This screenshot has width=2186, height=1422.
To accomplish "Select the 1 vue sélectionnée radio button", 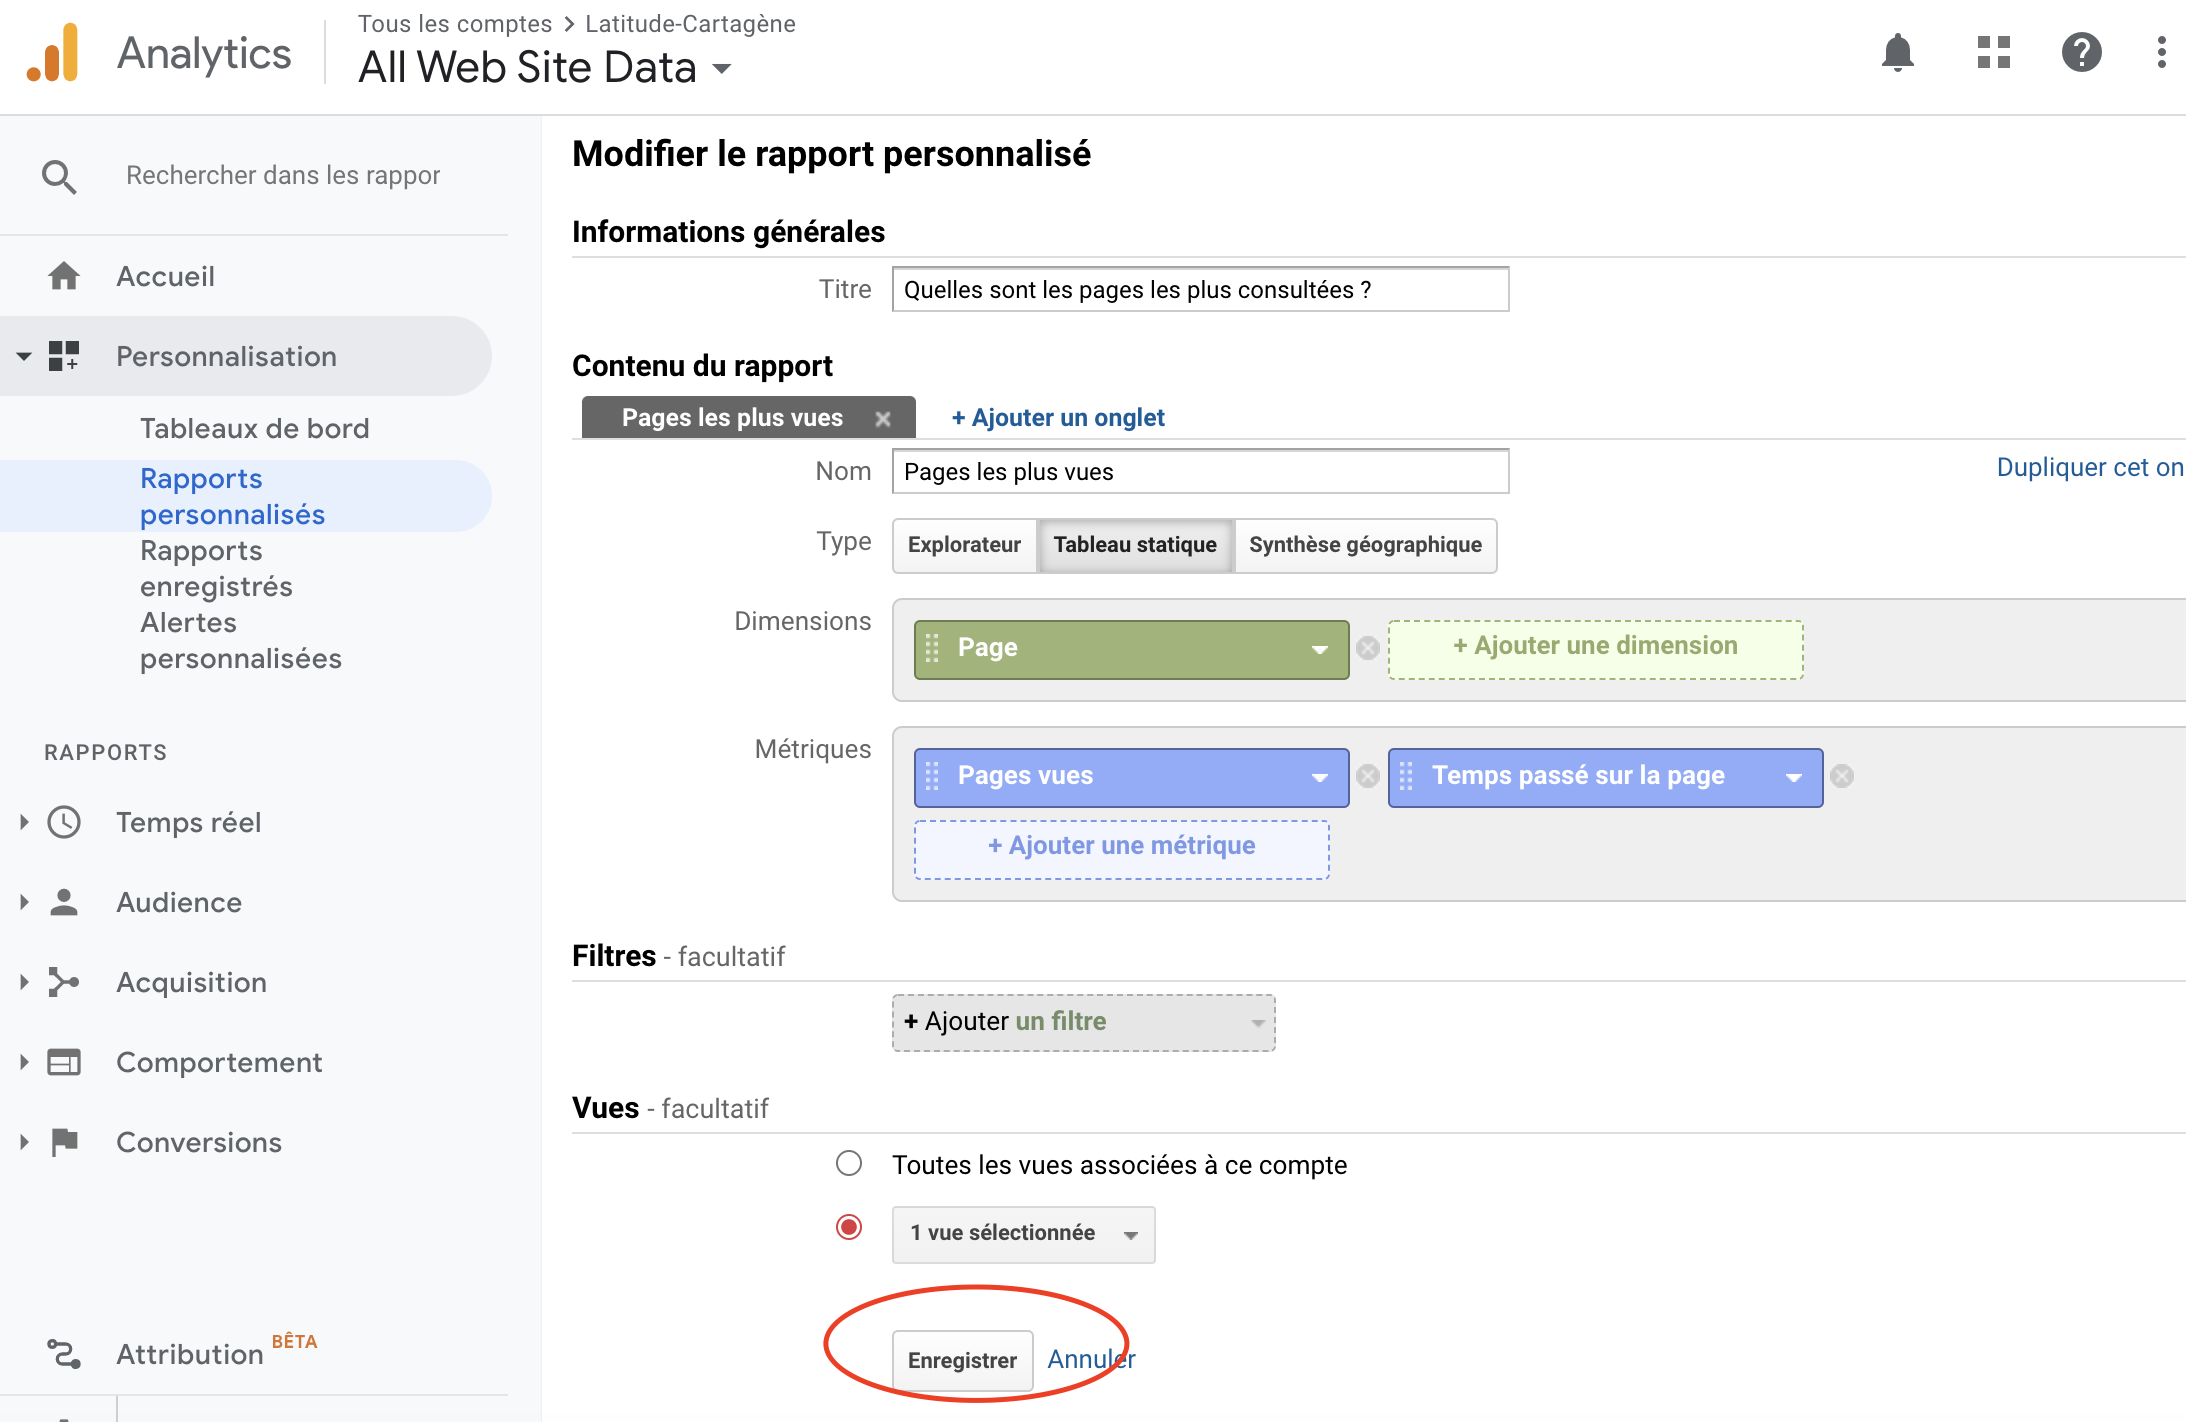I will (849, 1227).
